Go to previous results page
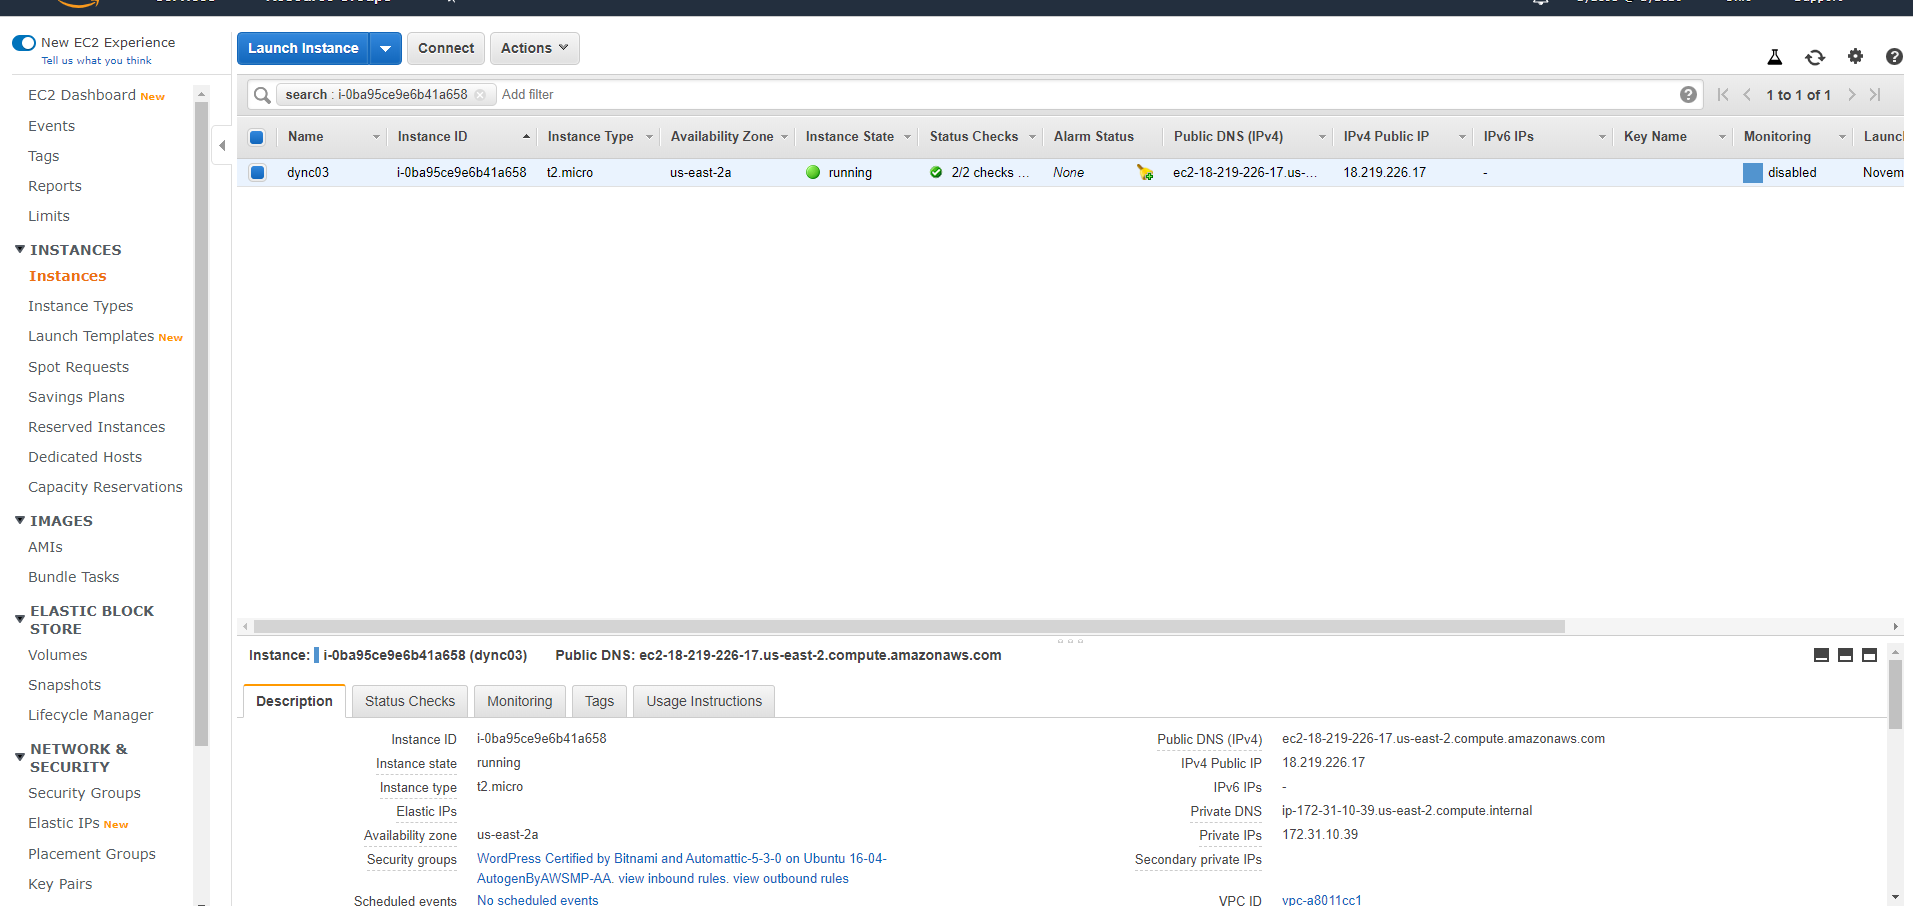Viewport: 1913px width, 915px height. point(1747,95)
